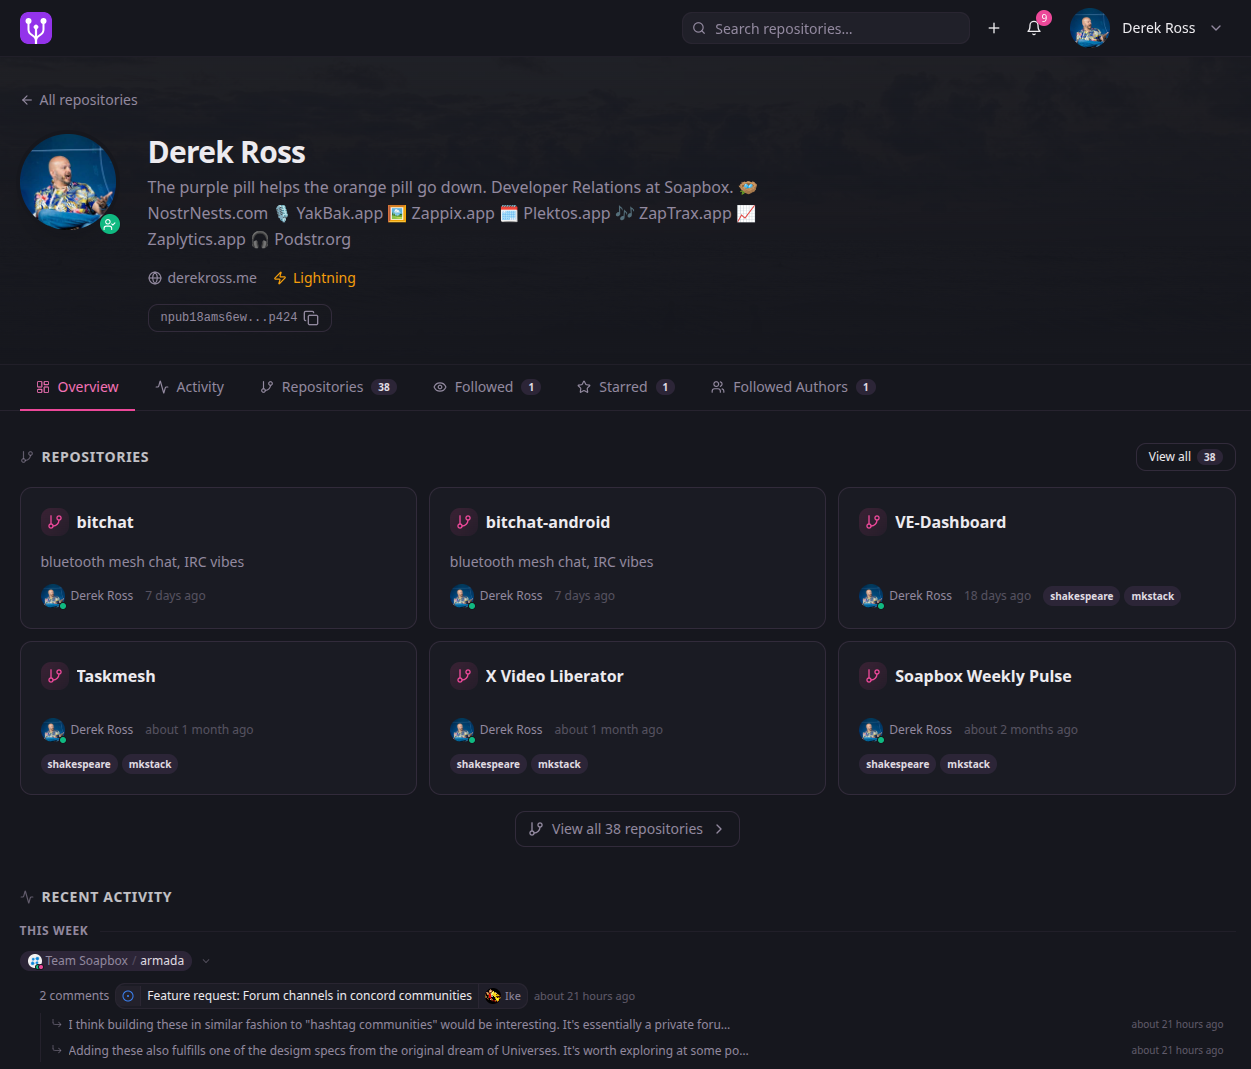The image size is (1251, 1069).
Task: Click the Team Soapbox avatar icon
Action: 35,961
